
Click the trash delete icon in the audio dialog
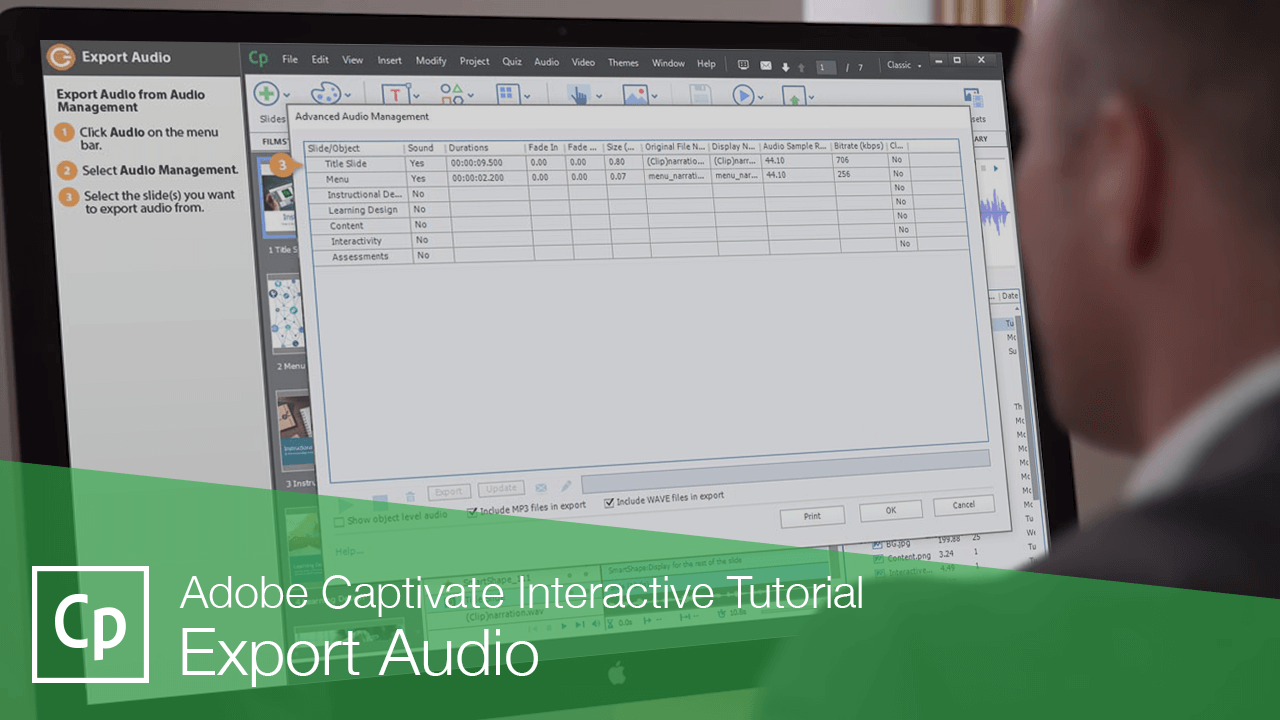[x=410, y=496]
